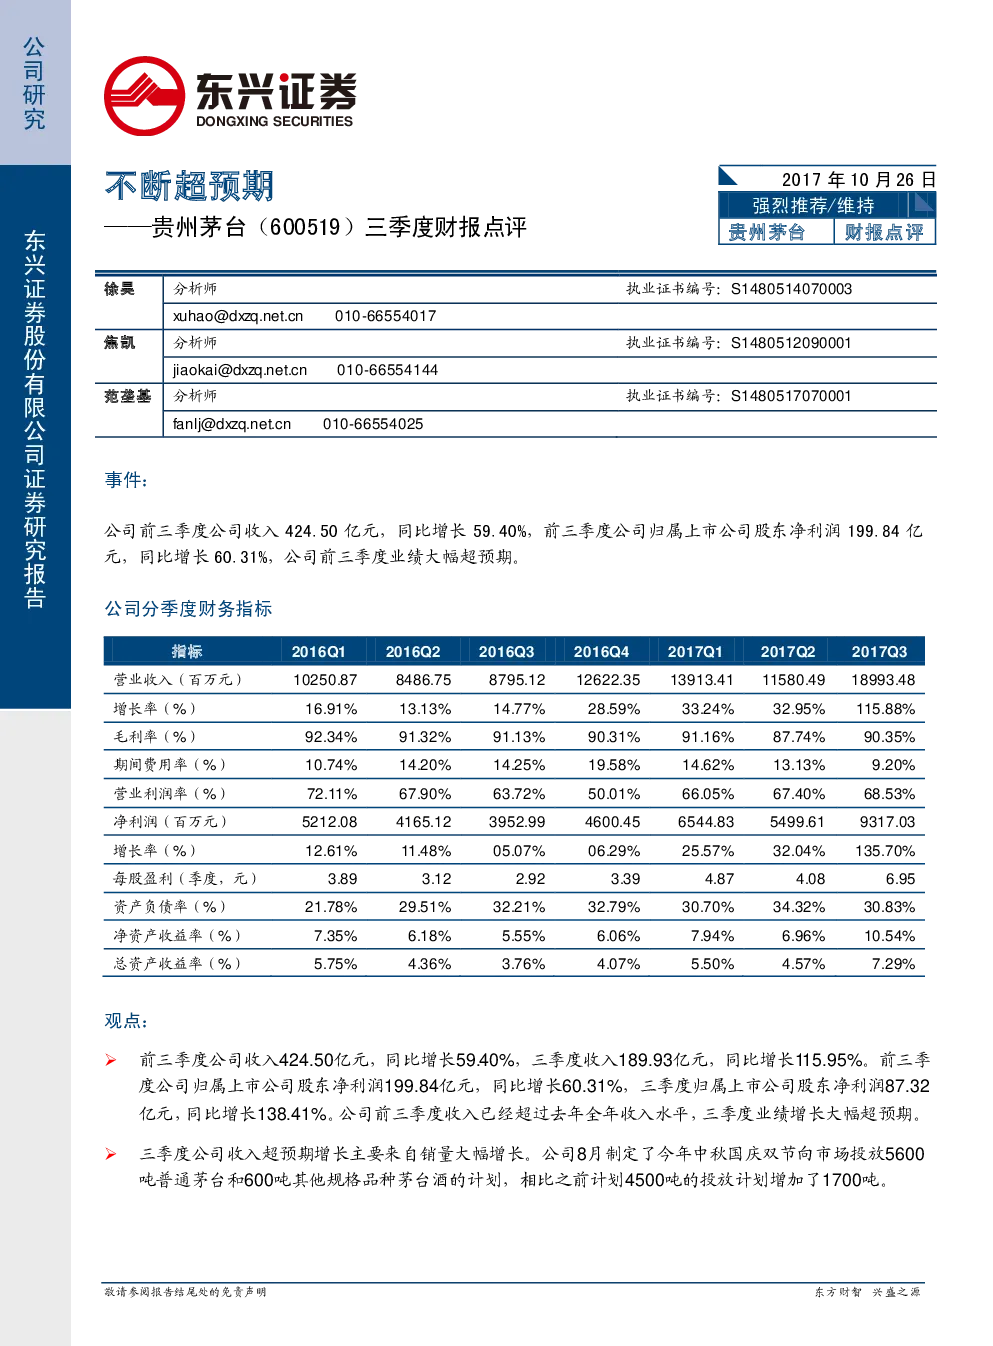This screenshot has height=1346, width=993.
Task: Click the 2016Q3 column header
Action: click(506, 651)
